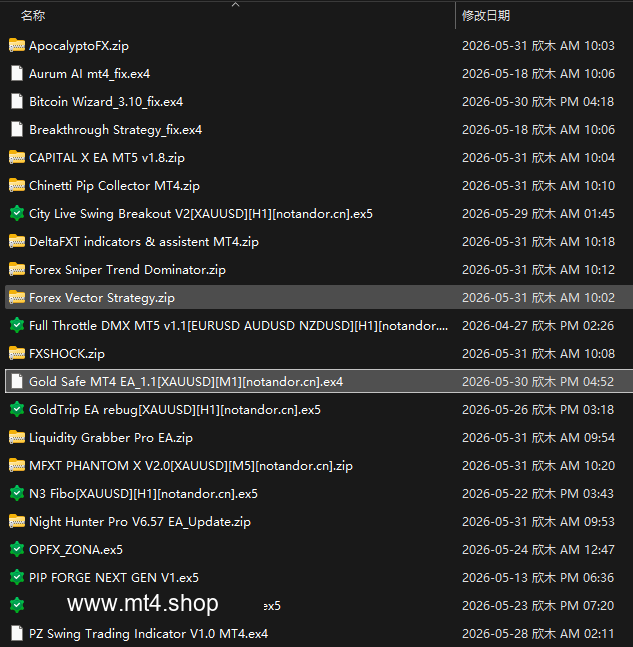This screenshot has height=647, width=633.
Task: Select GoldTrip EA rebug file name
Action: pyautogui.click(x=175, y=410)
